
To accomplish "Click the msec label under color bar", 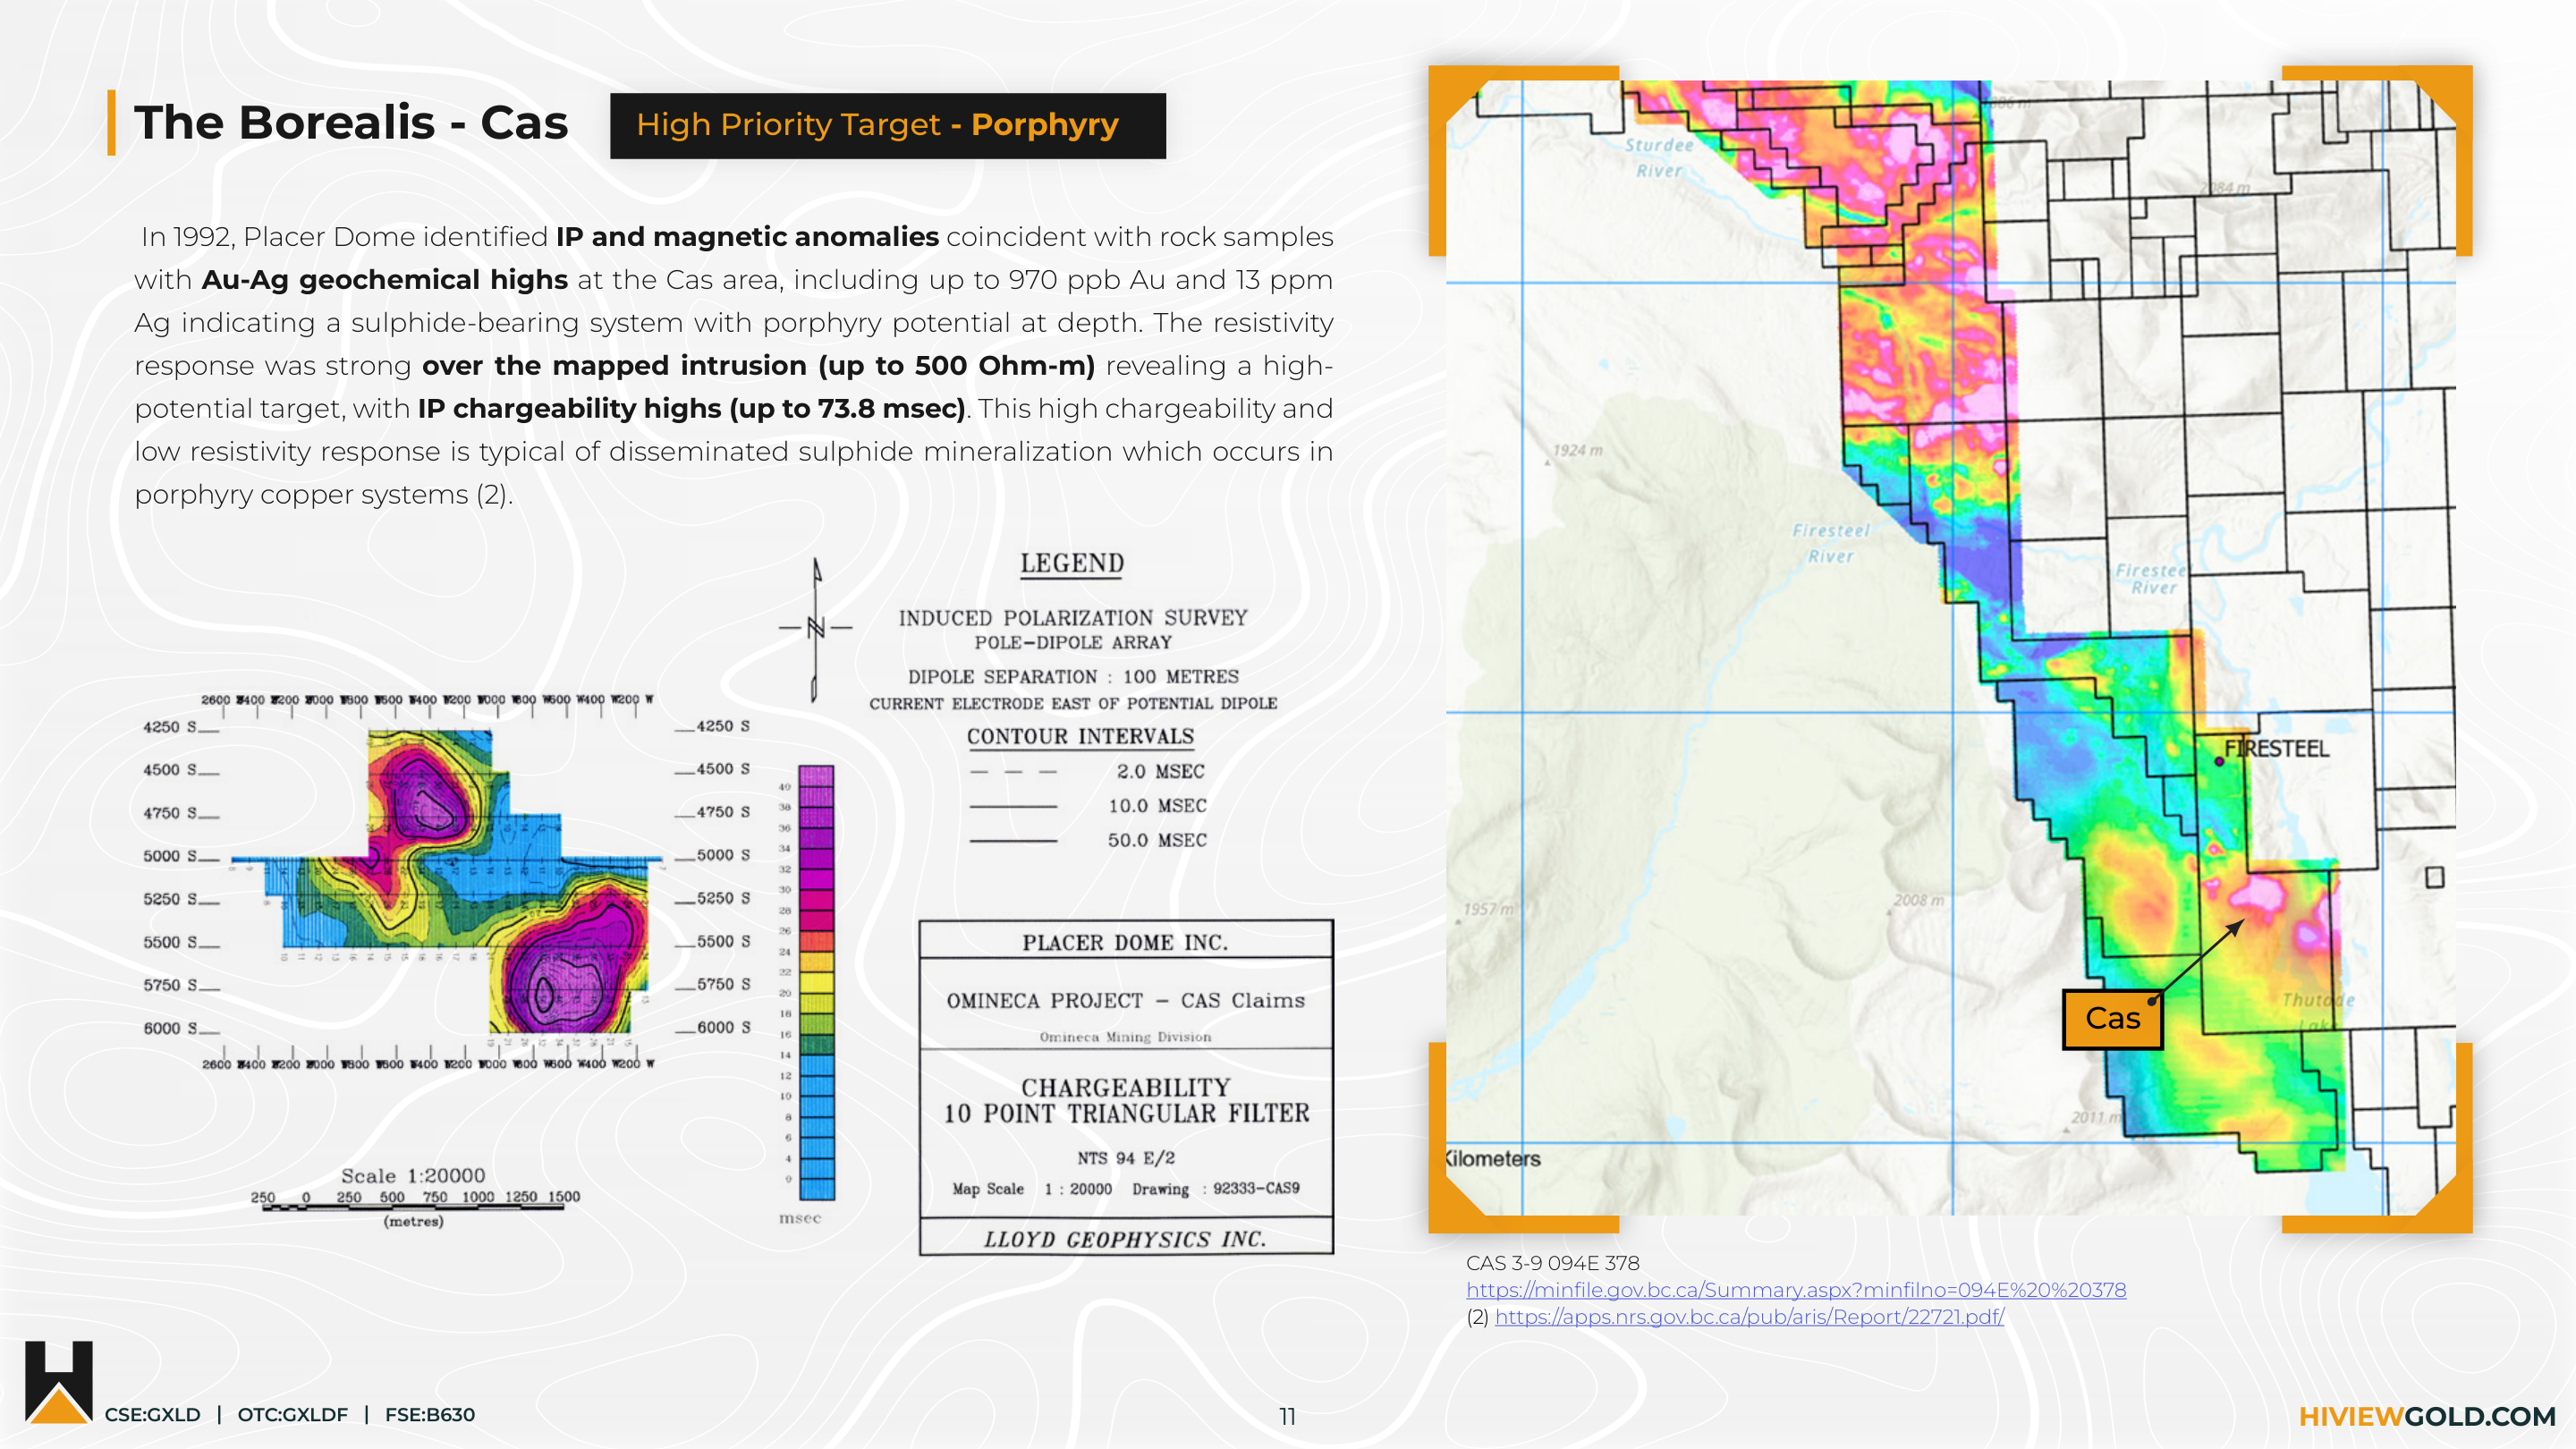I will point(800,1219).
